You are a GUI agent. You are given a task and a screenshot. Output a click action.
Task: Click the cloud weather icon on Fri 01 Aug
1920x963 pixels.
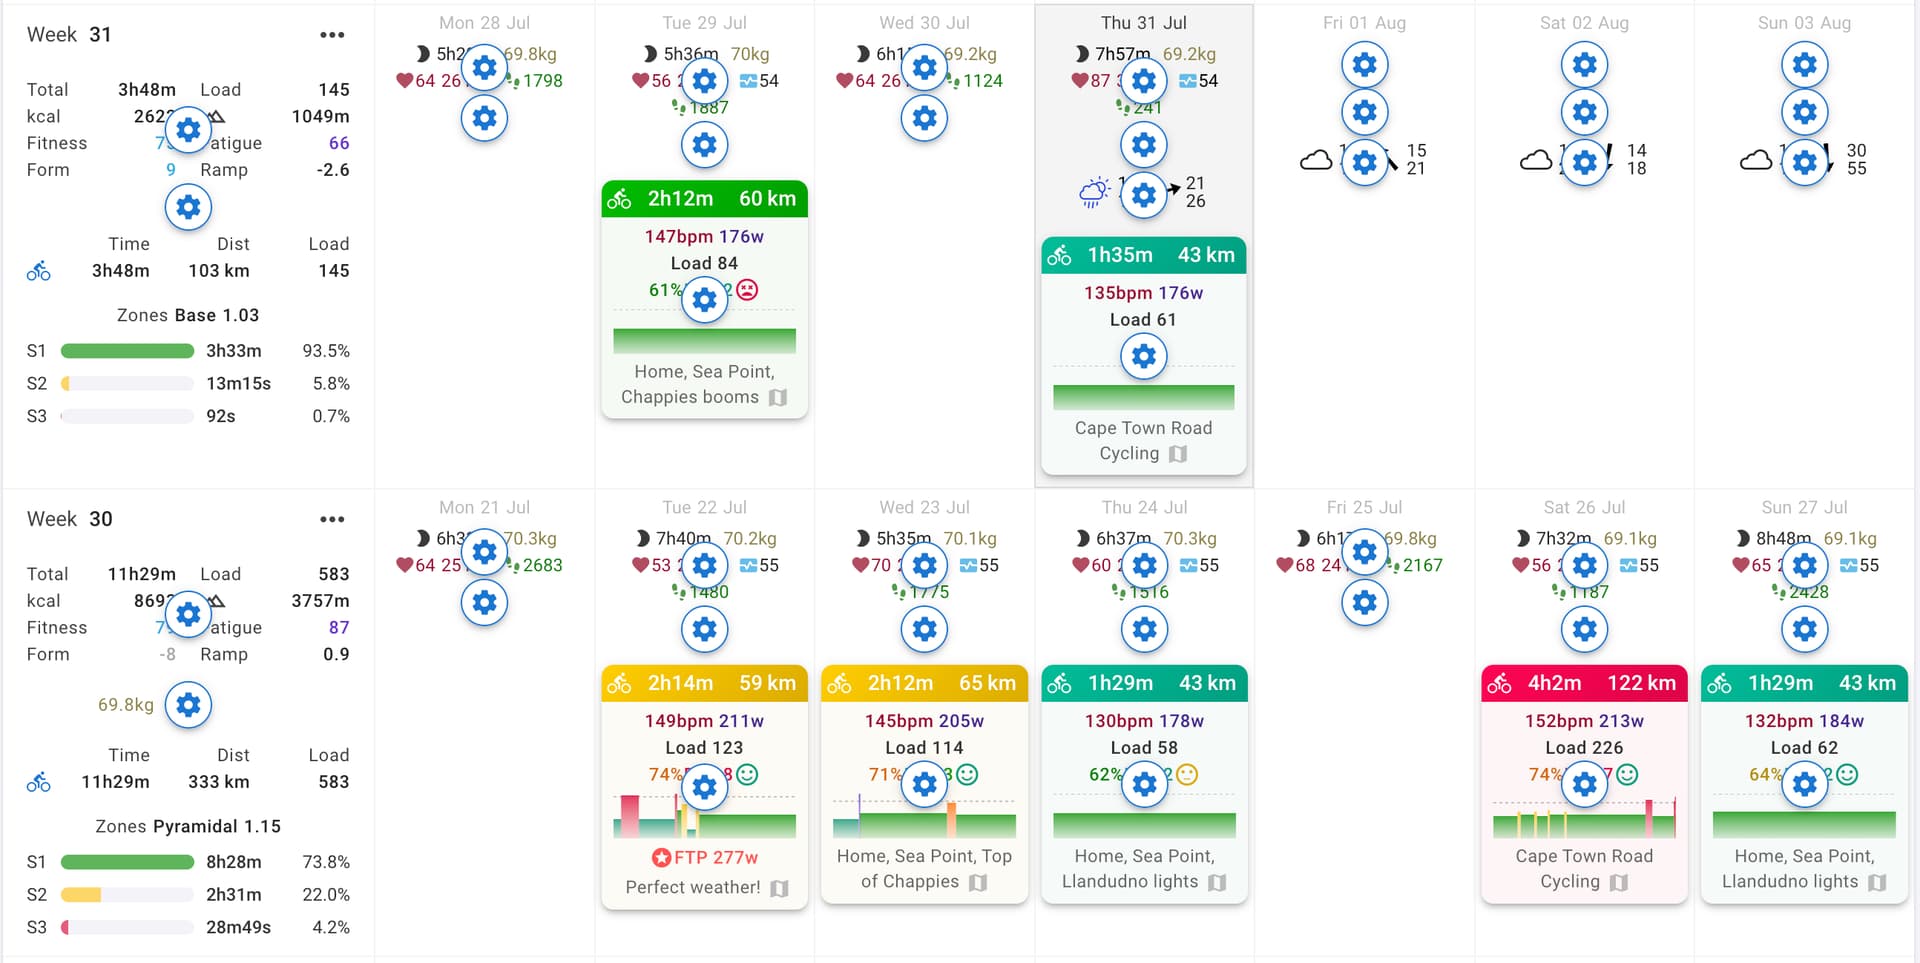point(1316,160)
